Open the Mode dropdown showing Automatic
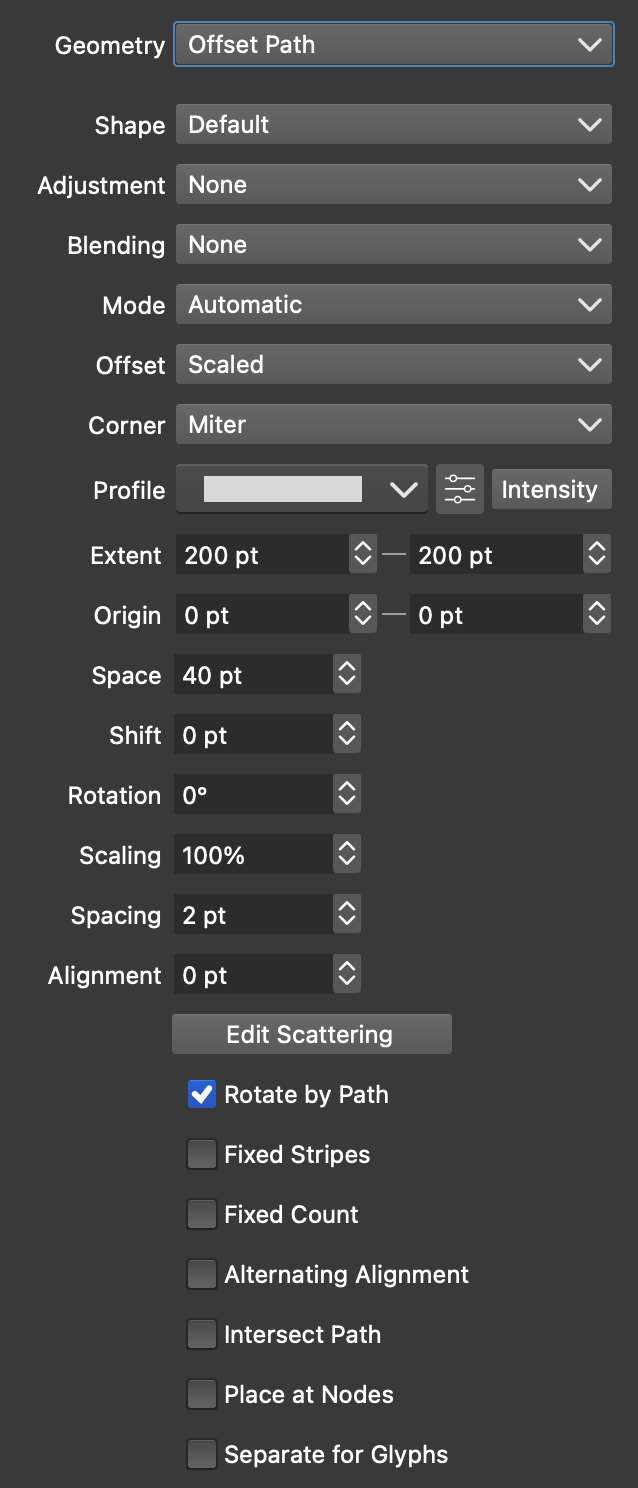 pos(393,305)
